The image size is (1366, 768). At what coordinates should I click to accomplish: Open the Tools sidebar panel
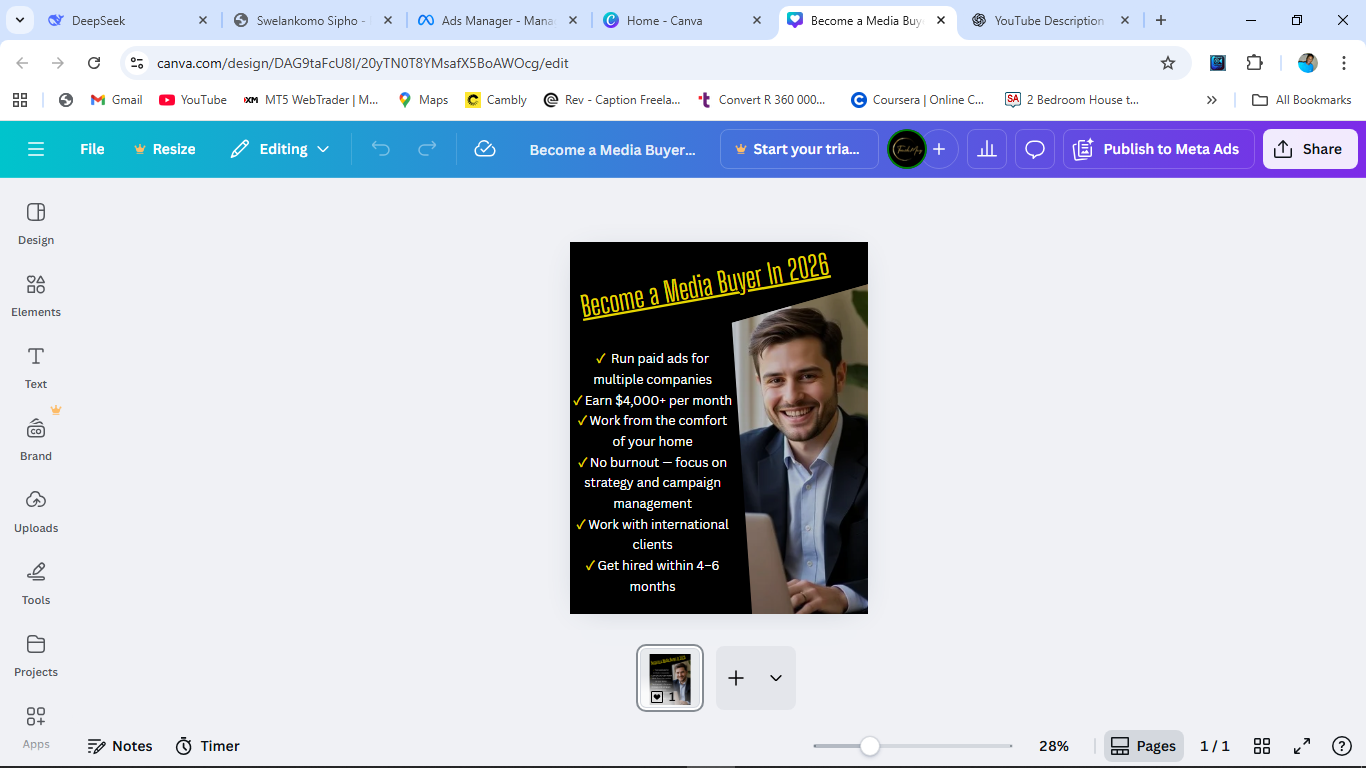tap(36, 583)
